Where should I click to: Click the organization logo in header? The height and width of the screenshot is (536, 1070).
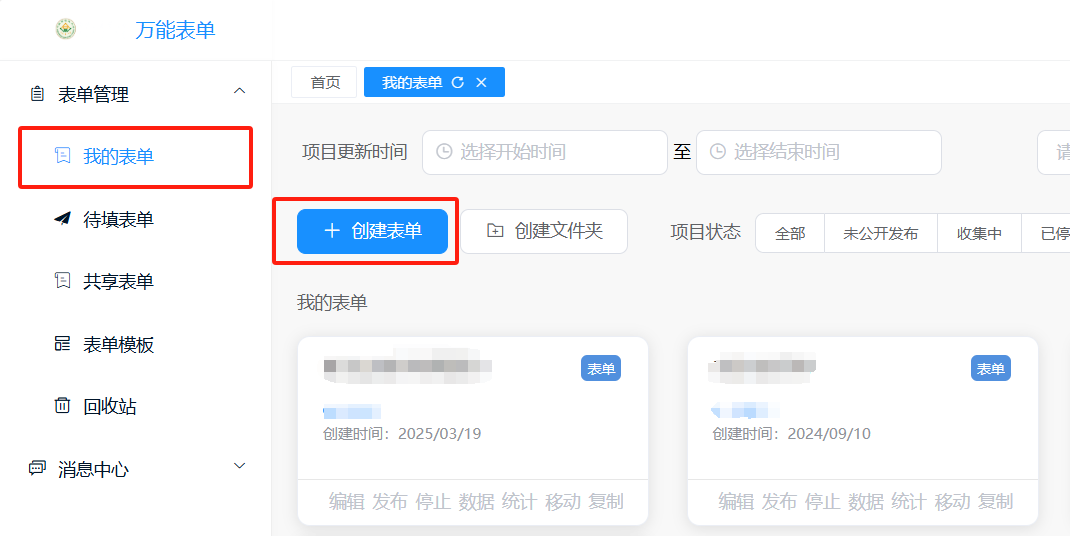(x=66, y=29)
